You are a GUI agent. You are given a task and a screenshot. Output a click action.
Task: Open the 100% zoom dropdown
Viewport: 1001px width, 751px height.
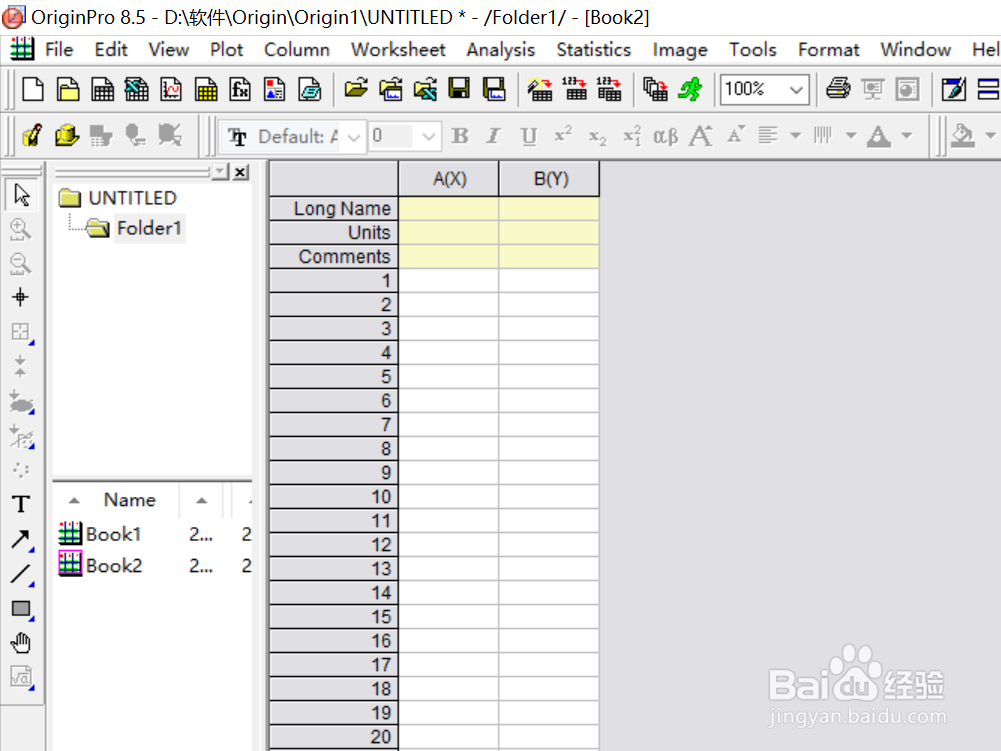[x=795, y=89]
